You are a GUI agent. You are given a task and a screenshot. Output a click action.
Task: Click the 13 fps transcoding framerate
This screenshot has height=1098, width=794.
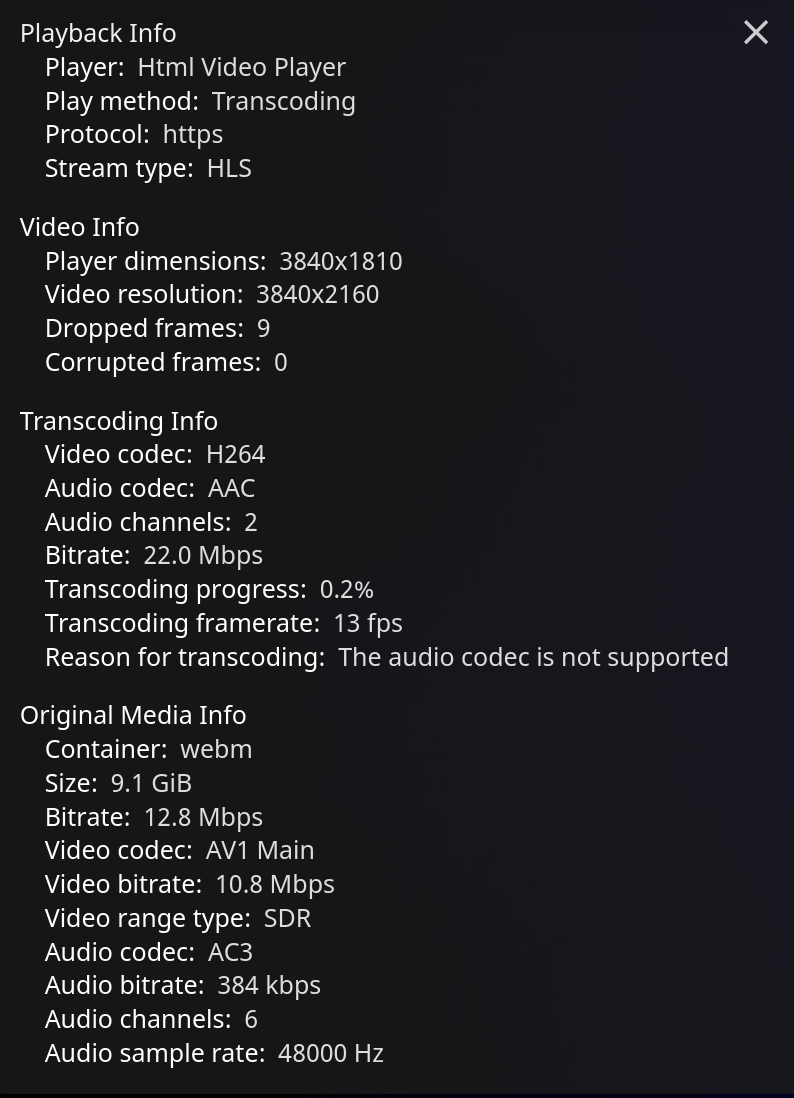tap(367, 623)
